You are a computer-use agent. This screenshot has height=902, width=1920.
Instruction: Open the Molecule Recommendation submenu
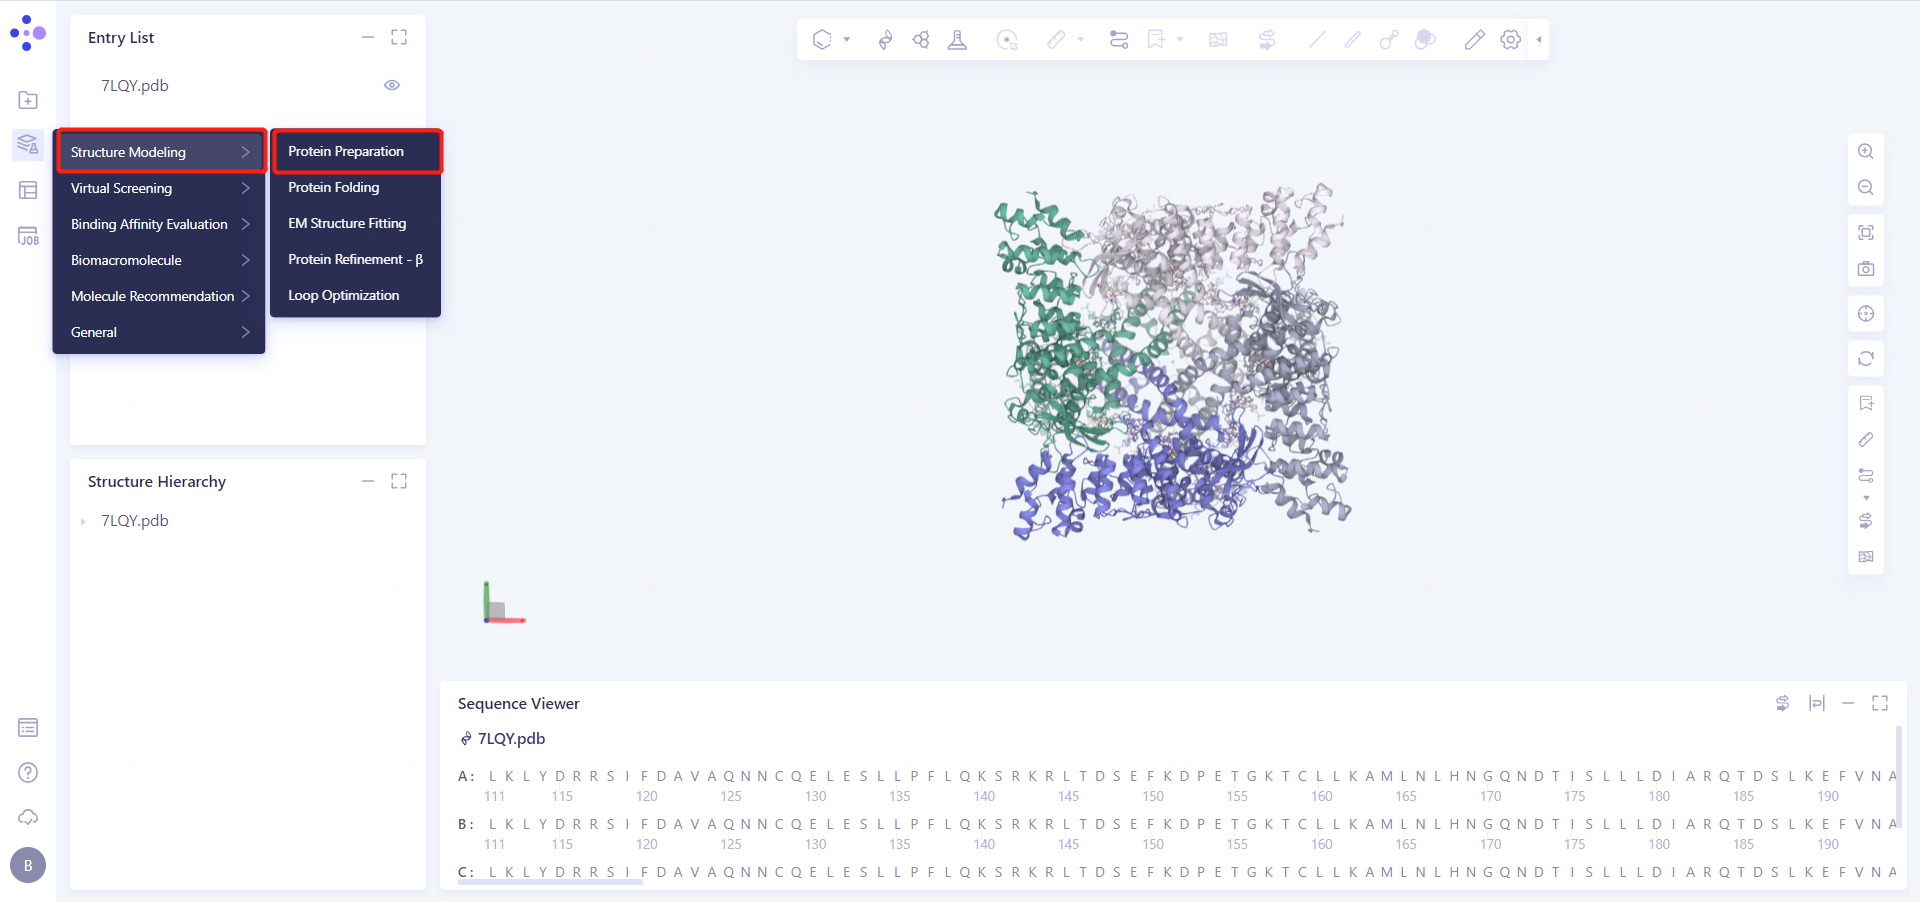tap(159, 296)
